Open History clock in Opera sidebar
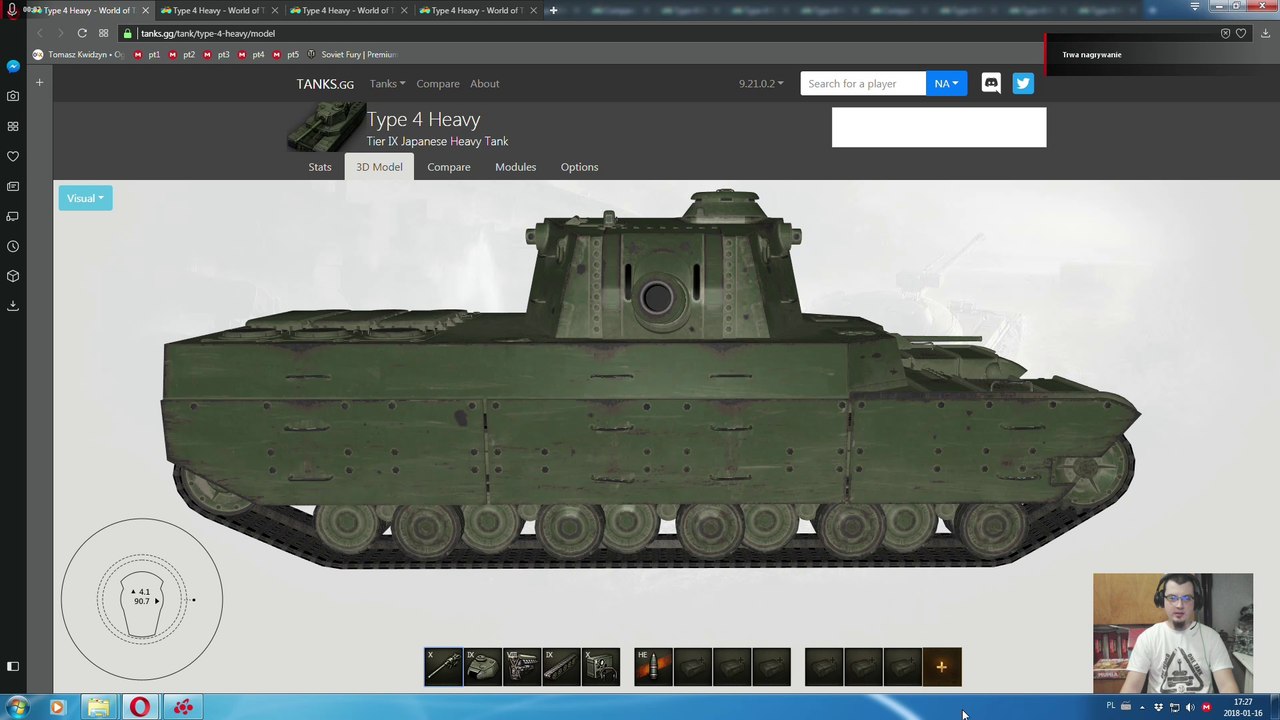Screen dimensions: 1280x720 coord(13,246)
